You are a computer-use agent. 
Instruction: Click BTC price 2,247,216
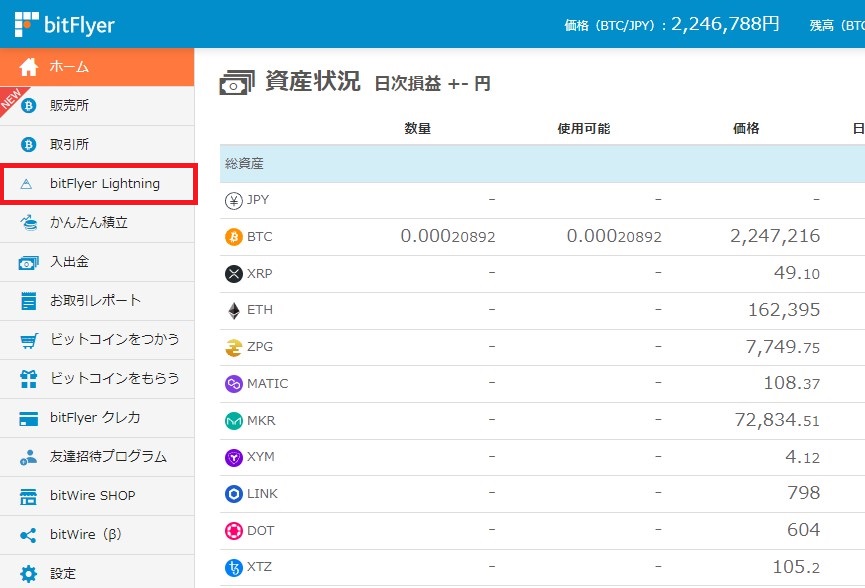tap(775, 236)
